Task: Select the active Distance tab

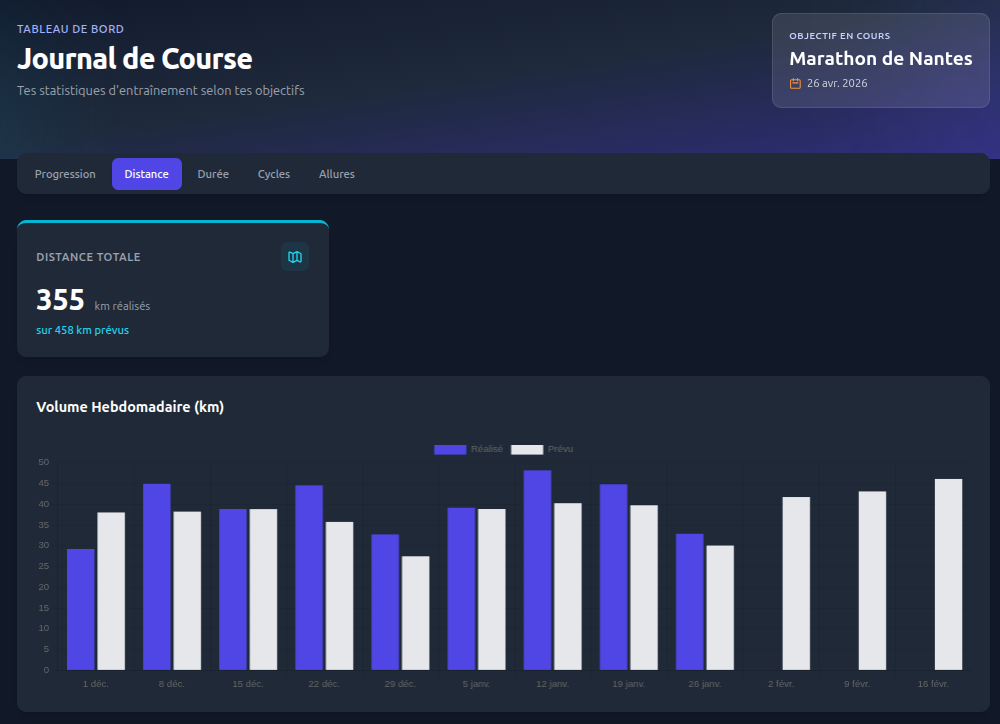Action: pos(146,174)
